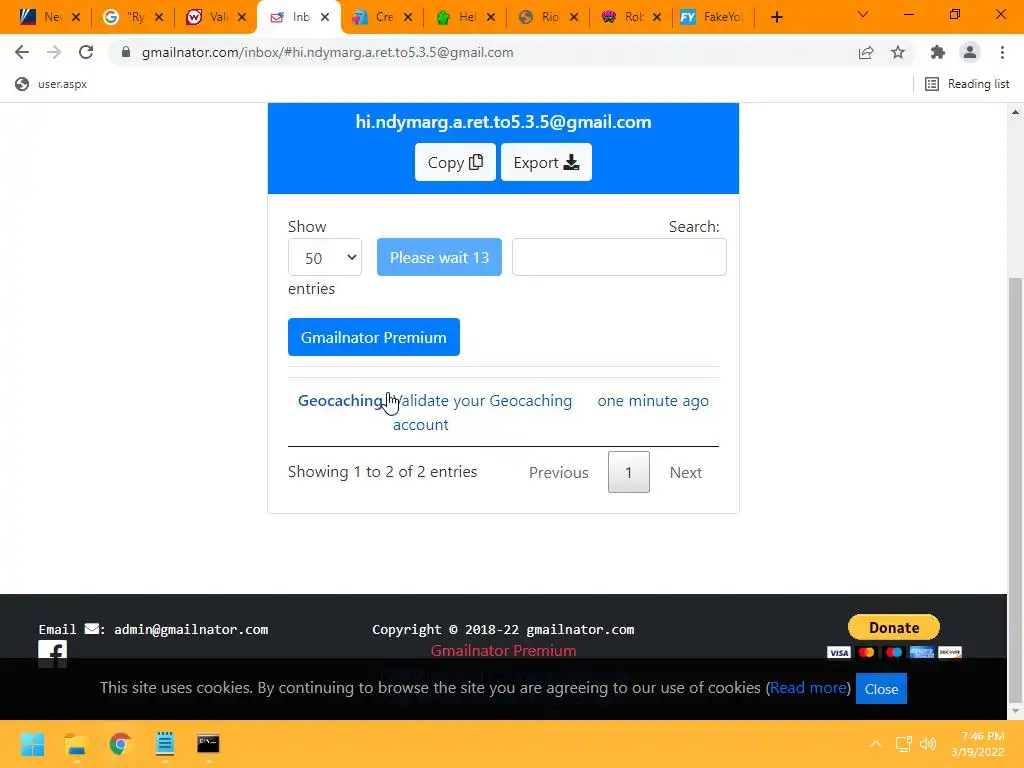
Task: Open the extensions puzzle icon
Action: click(938, 52)
